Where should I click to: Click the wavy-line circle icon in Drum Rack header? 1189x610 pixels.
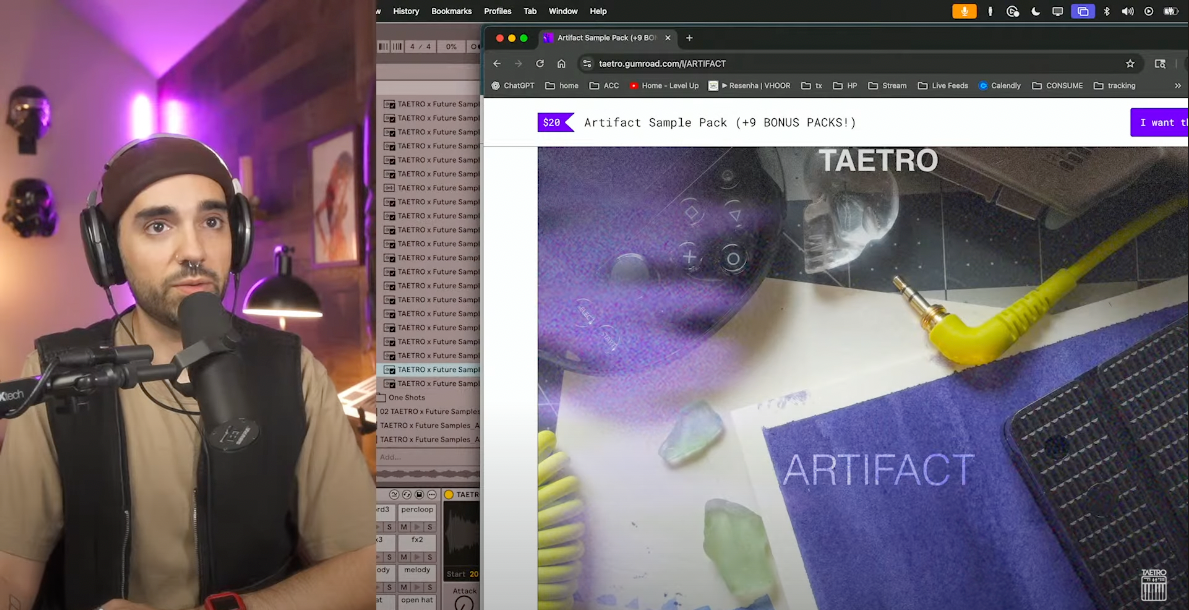(x=394, y=495)
